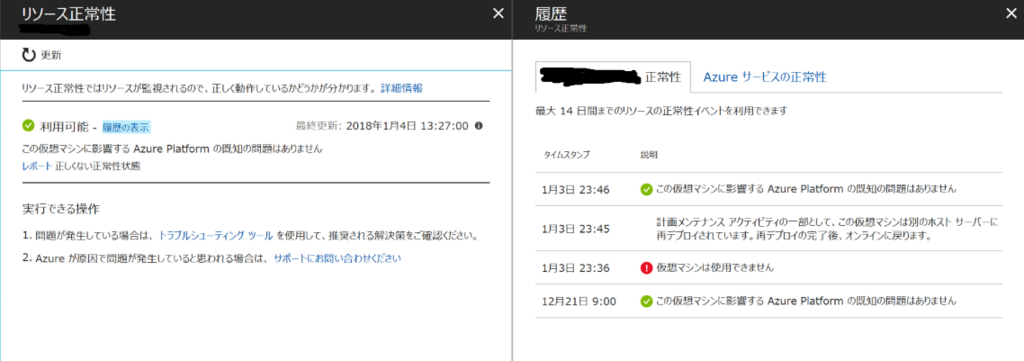
Task: Open the 詳細情報 link
Action: (402, 87)
